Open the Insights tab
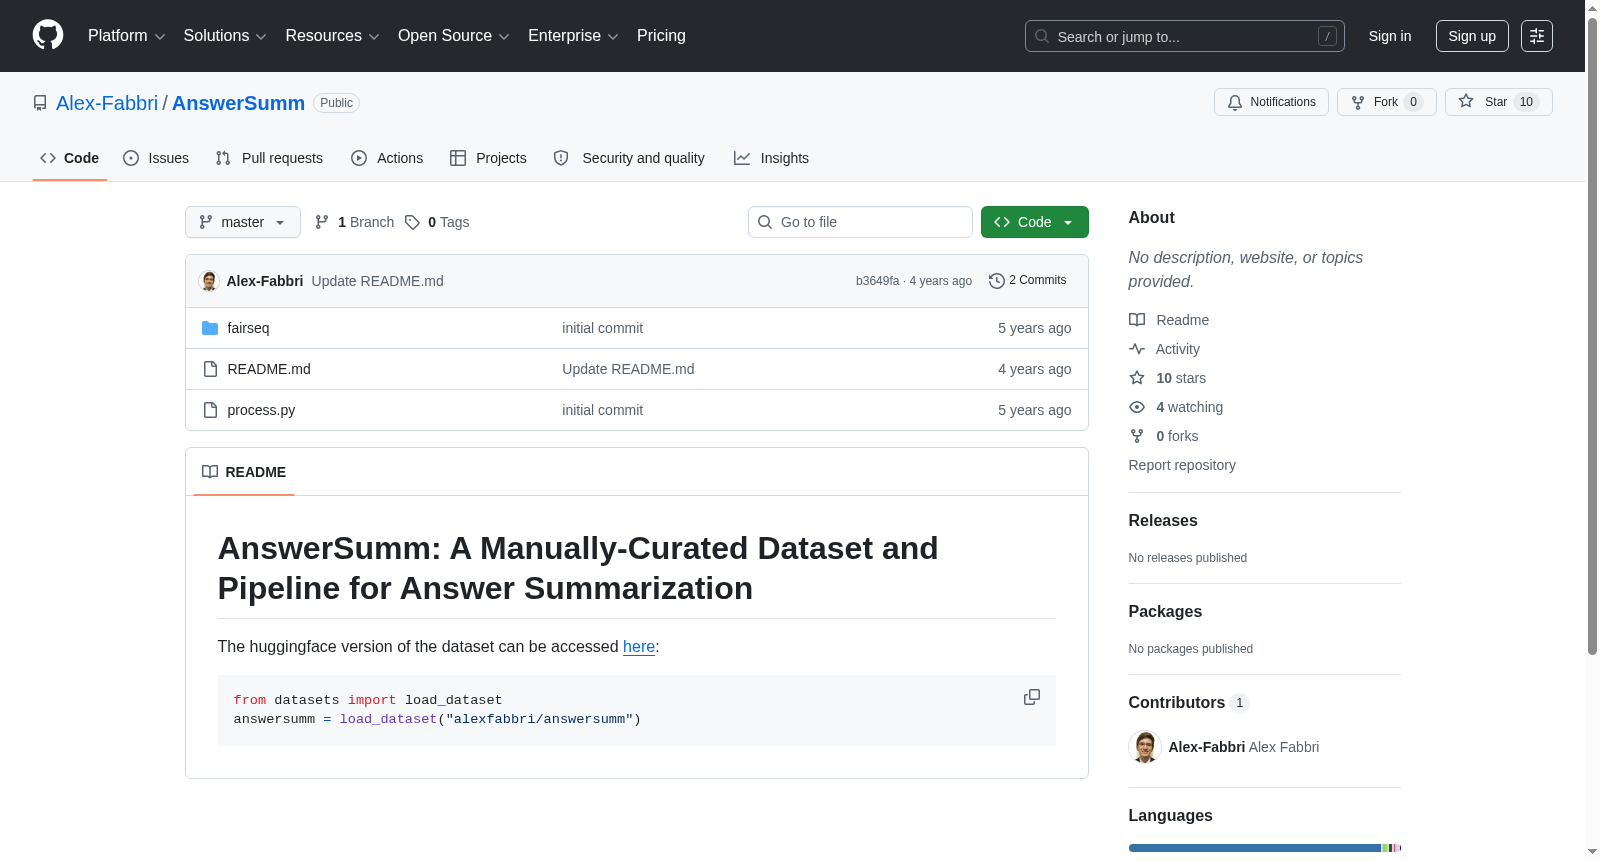 pyautogui.click(x=771, y=158)
